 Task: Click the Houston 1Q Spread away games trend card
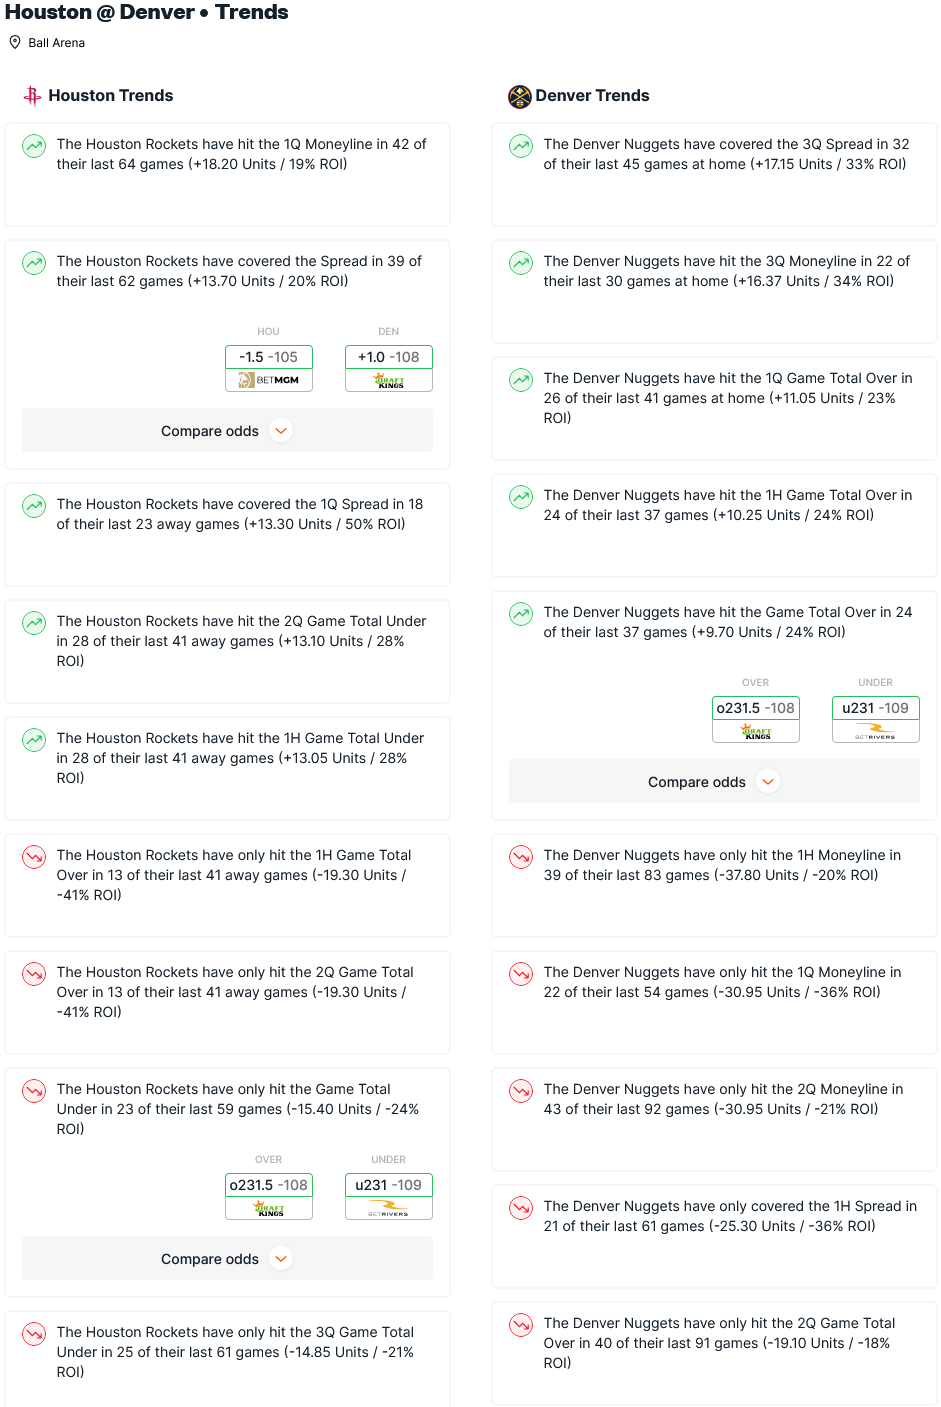pyautogui.click(x=228, y=534)
